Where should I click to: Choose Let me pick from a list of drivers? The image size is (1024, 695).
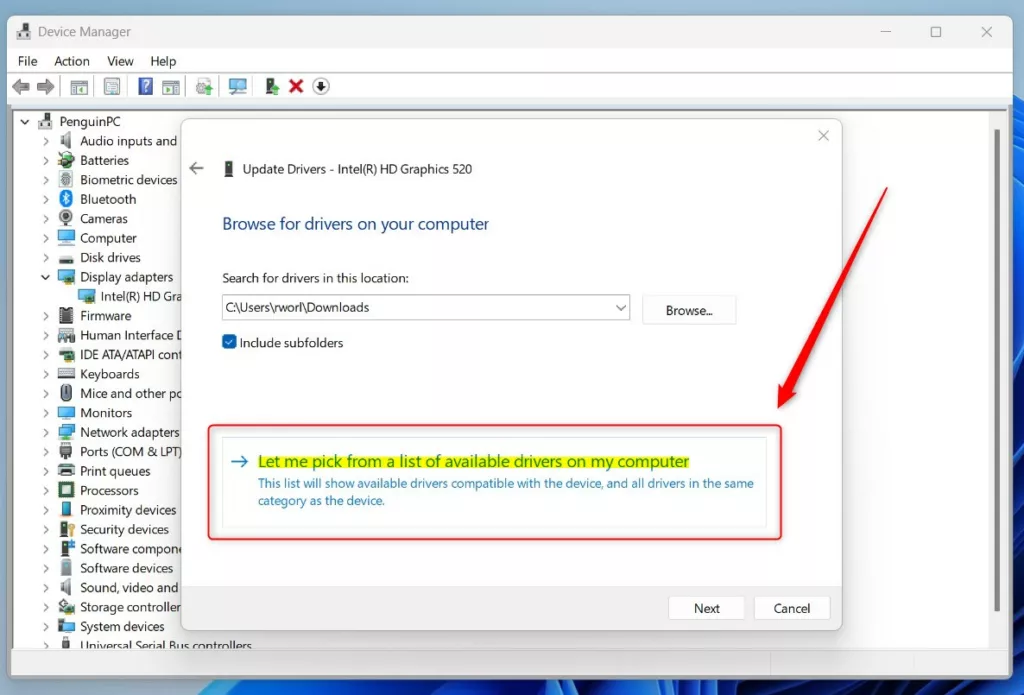click(x=494, y=481)
